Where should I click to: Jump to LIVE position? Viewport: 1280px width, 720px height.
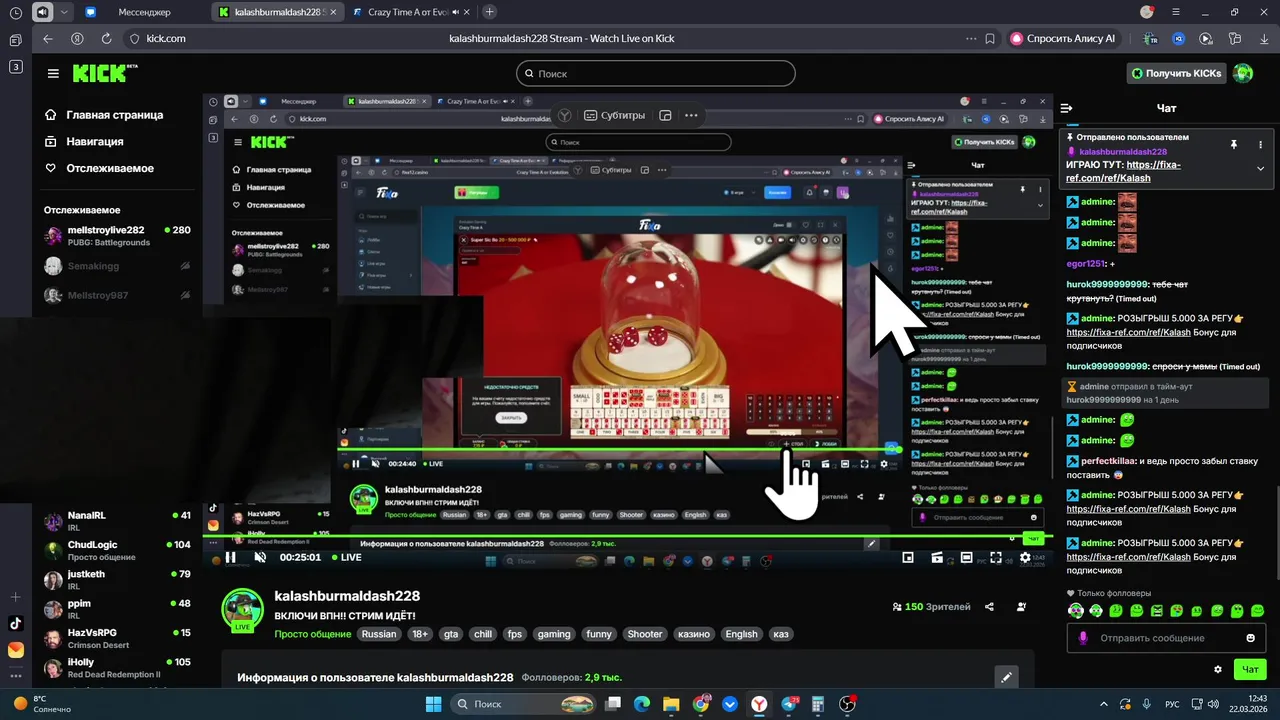pyautogui.click(x=346, y=558)
